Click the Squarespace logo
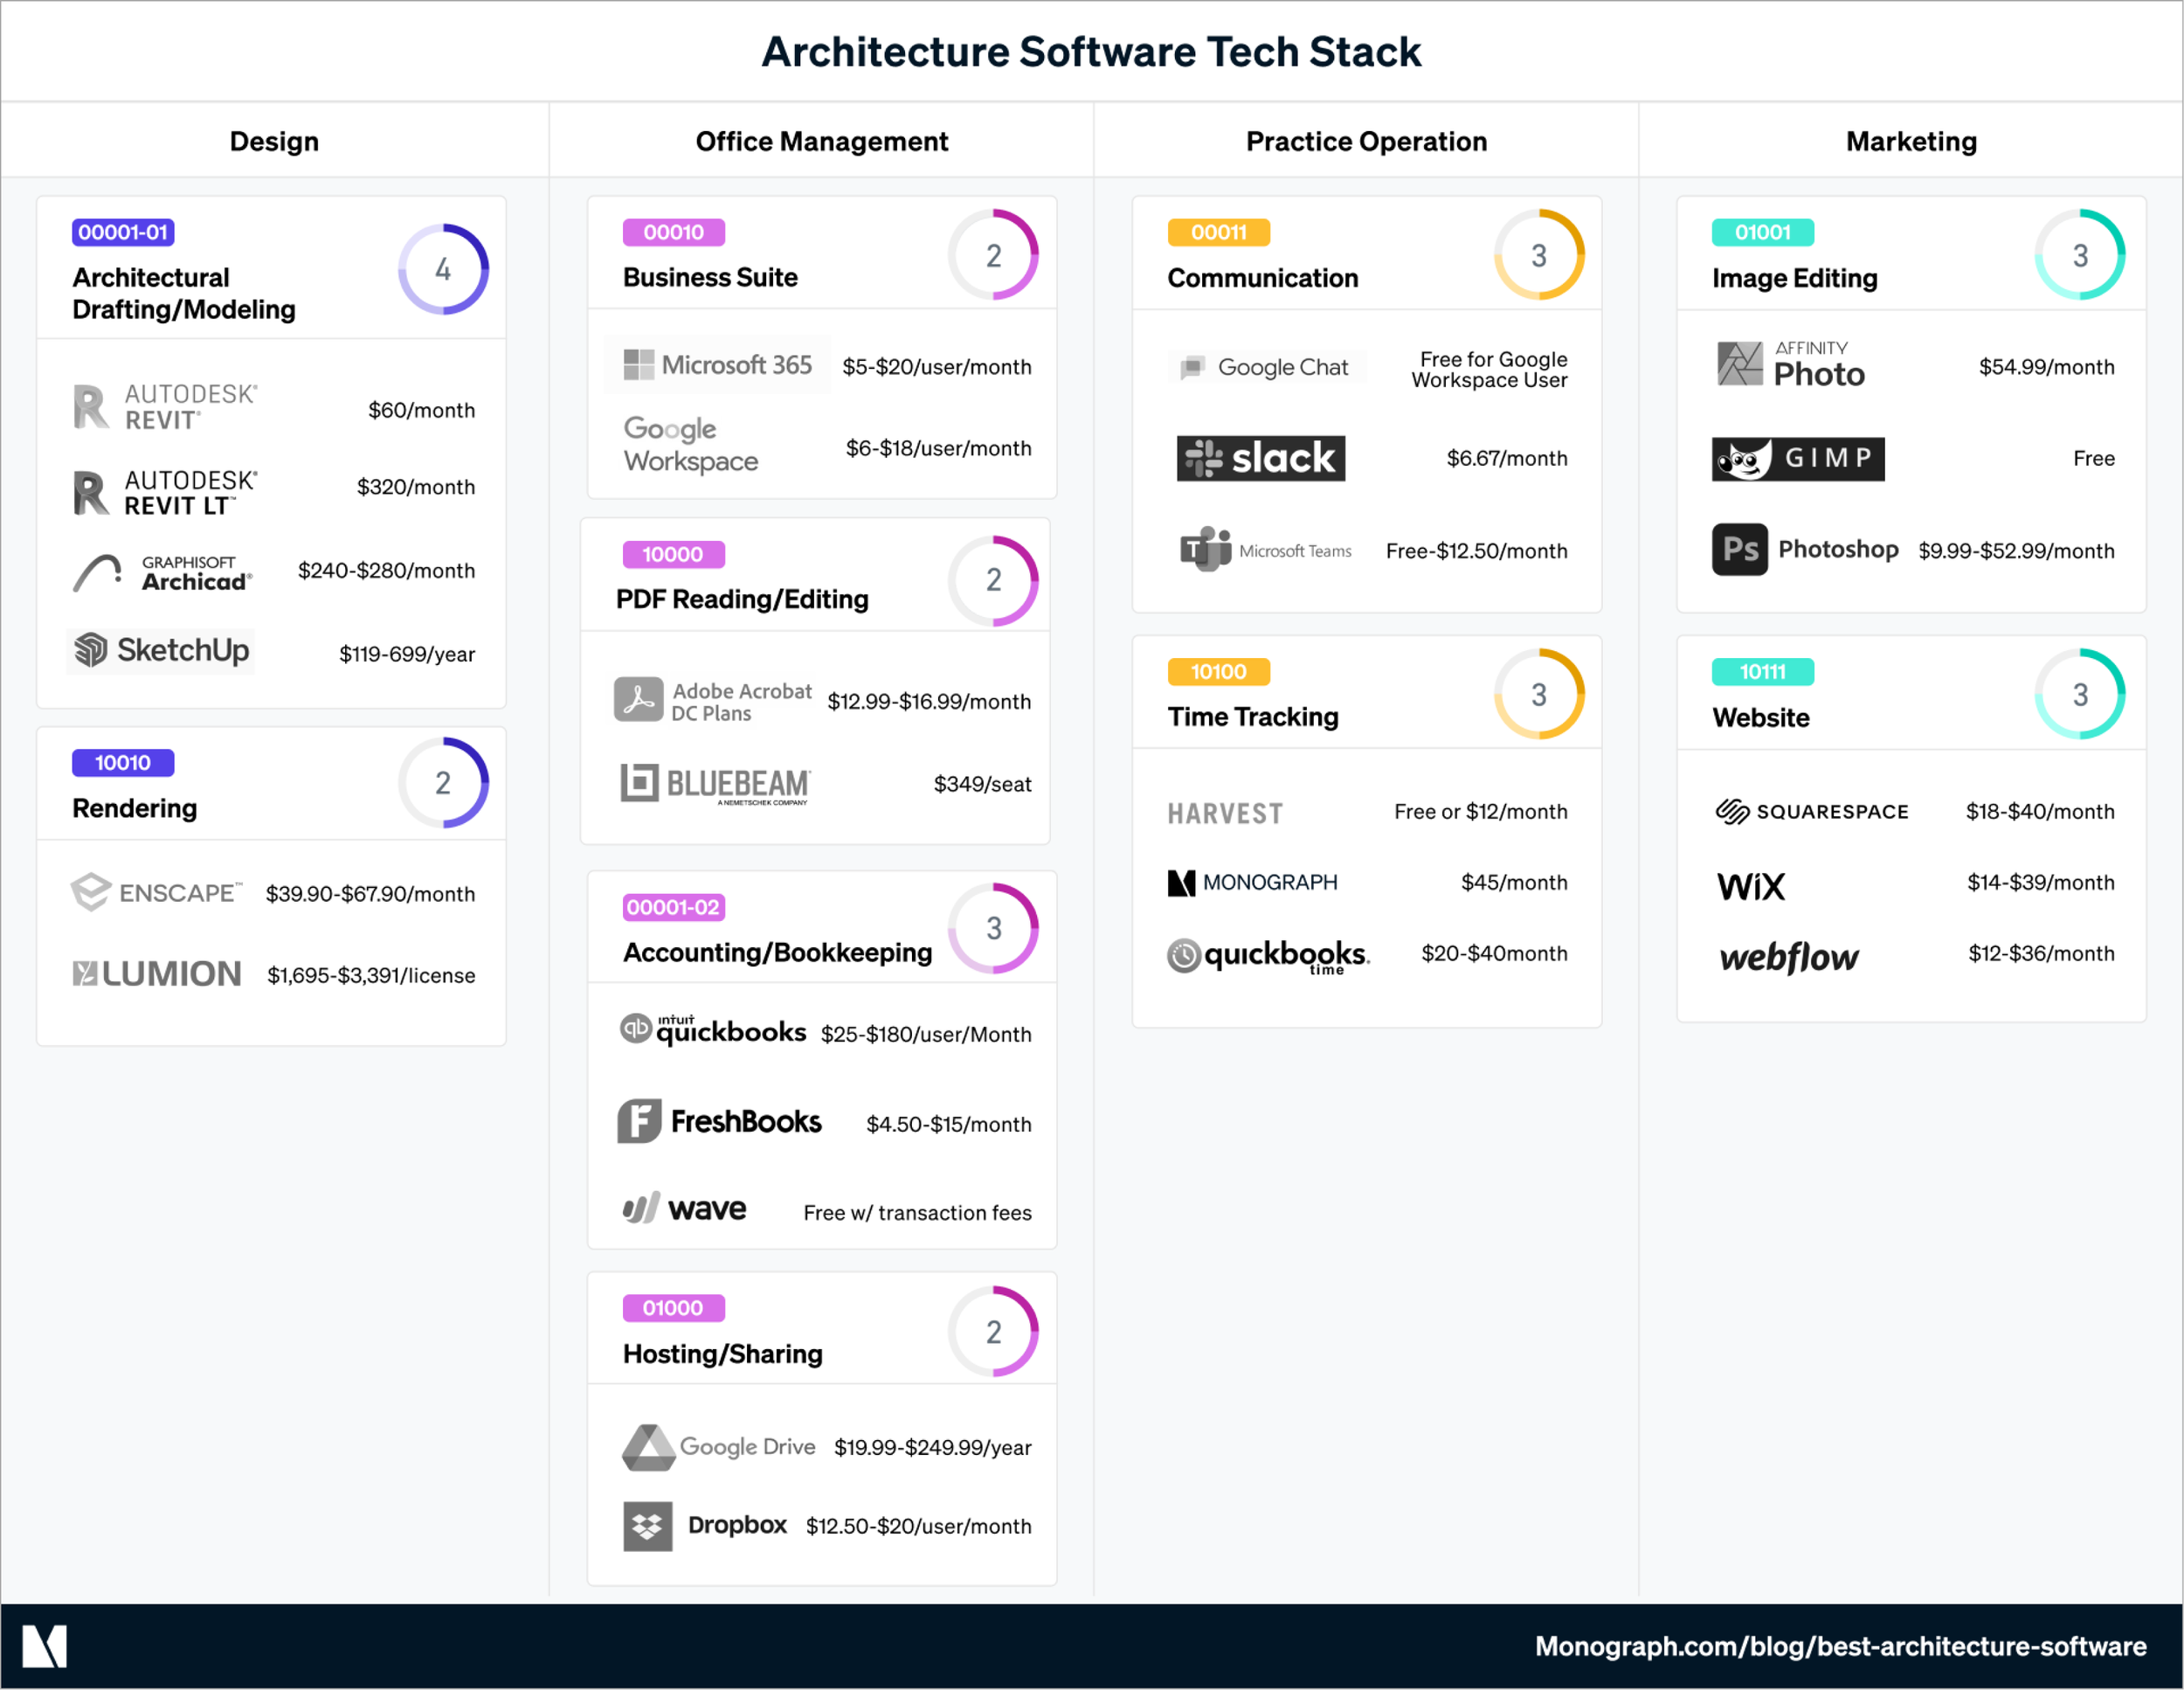 click(x=1812, y=811)
